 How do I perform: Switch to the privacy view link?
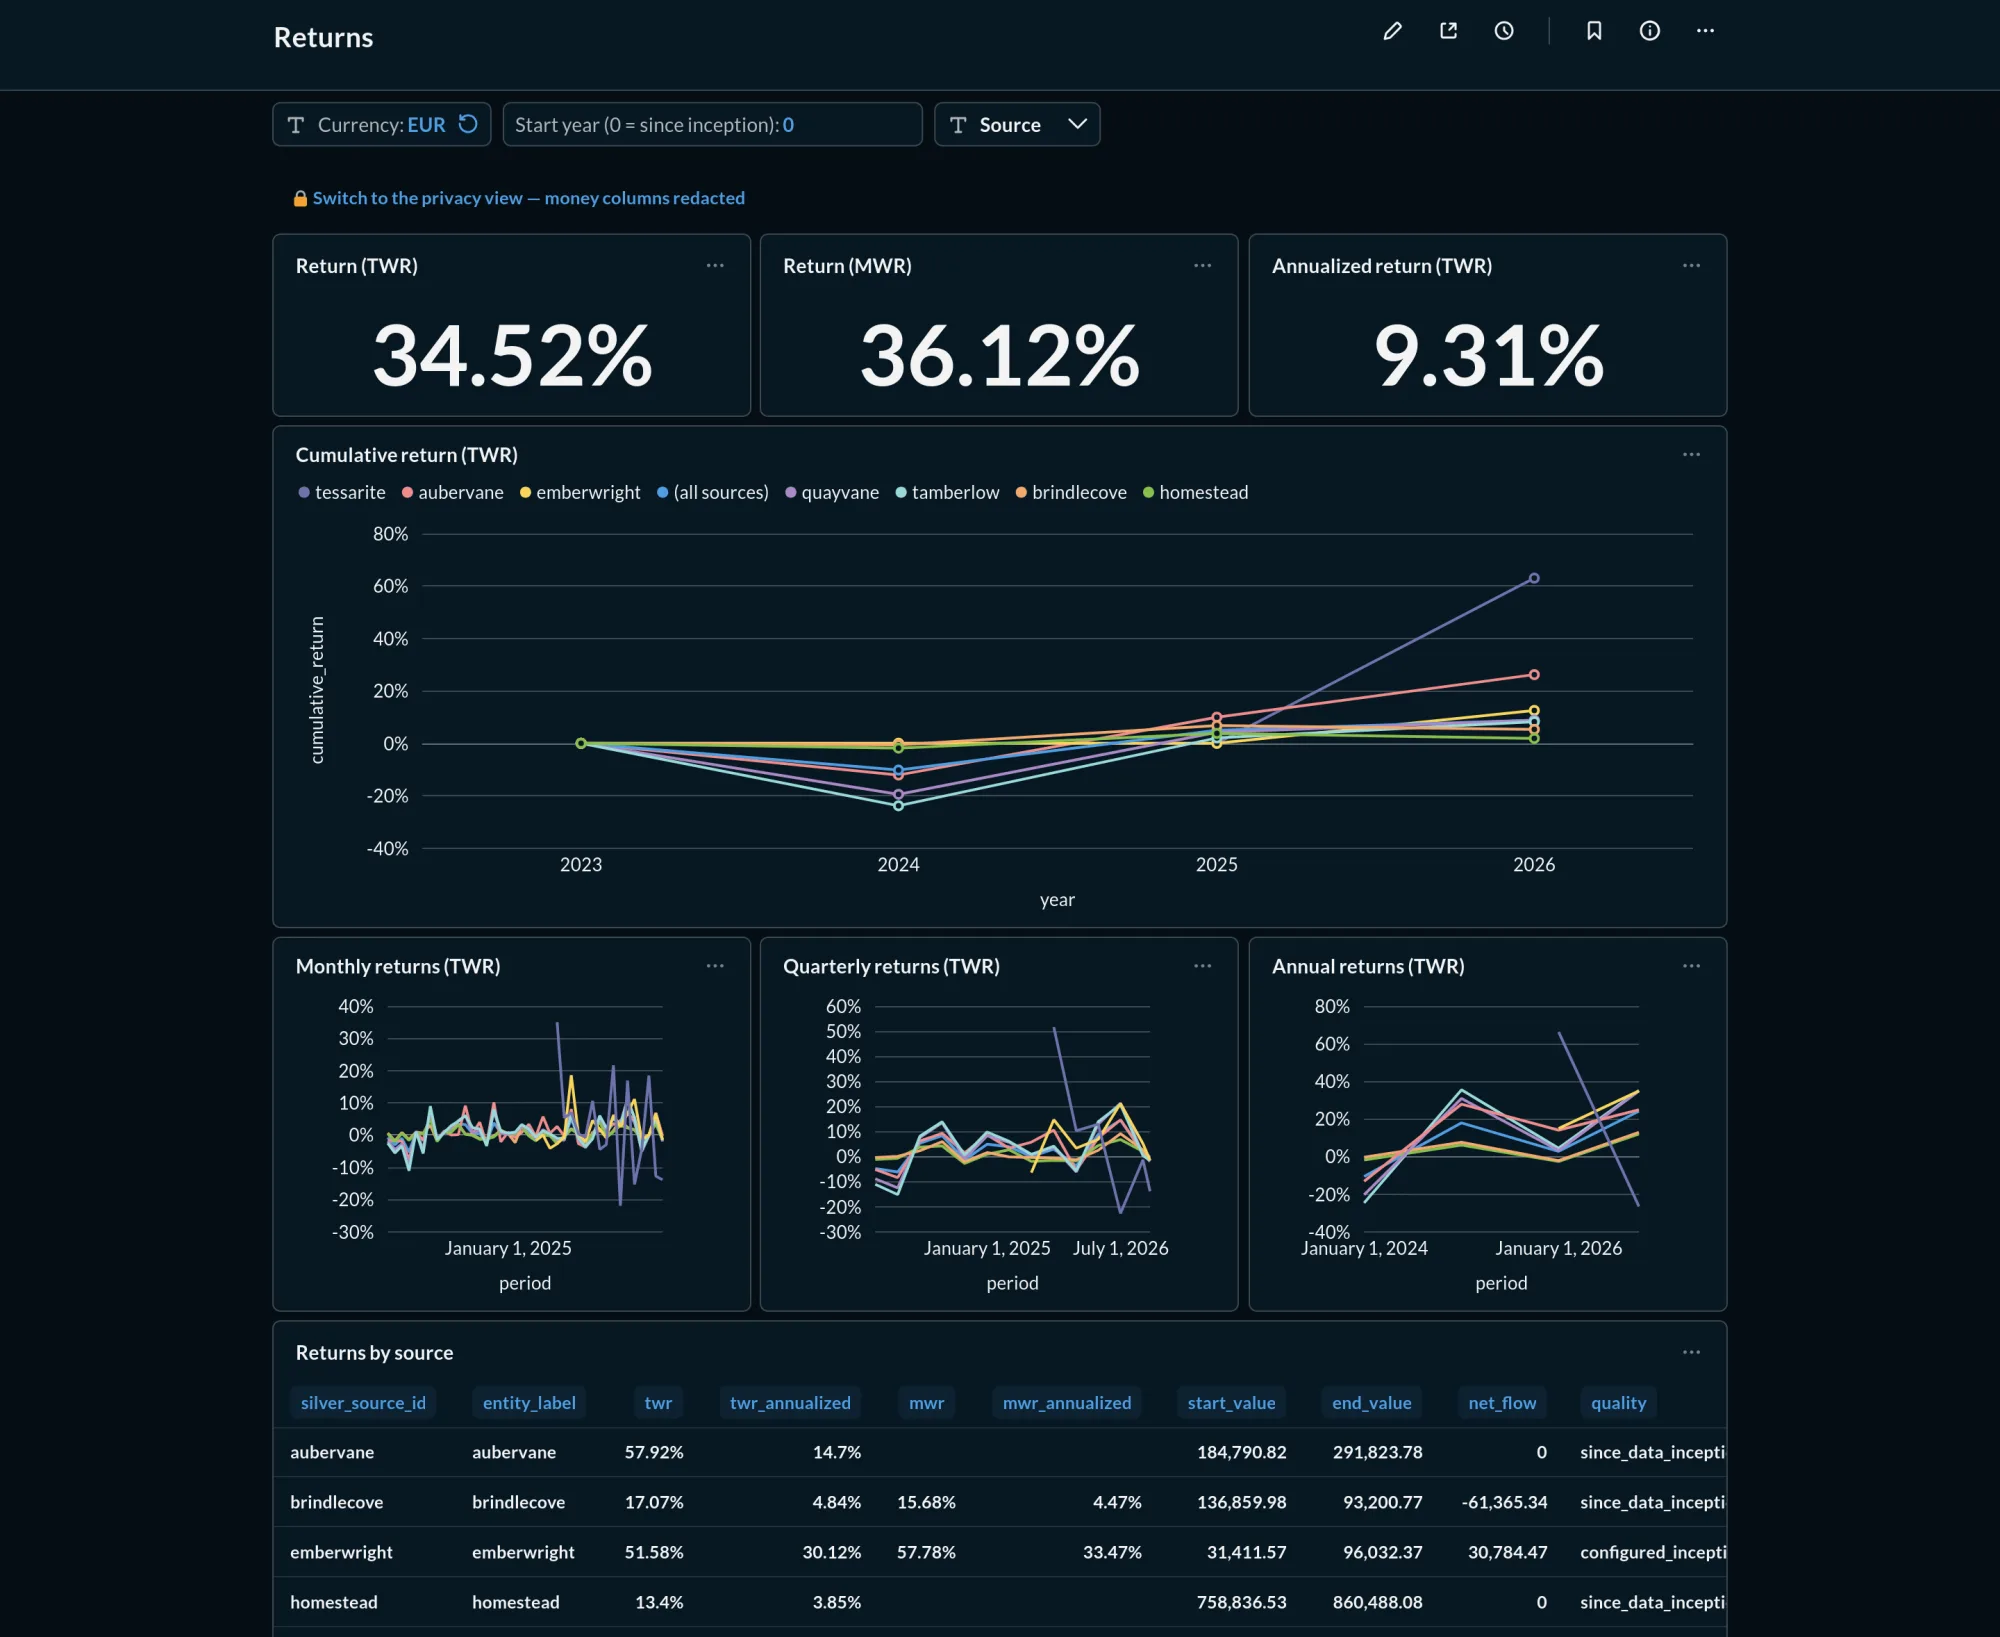(528, 198)
